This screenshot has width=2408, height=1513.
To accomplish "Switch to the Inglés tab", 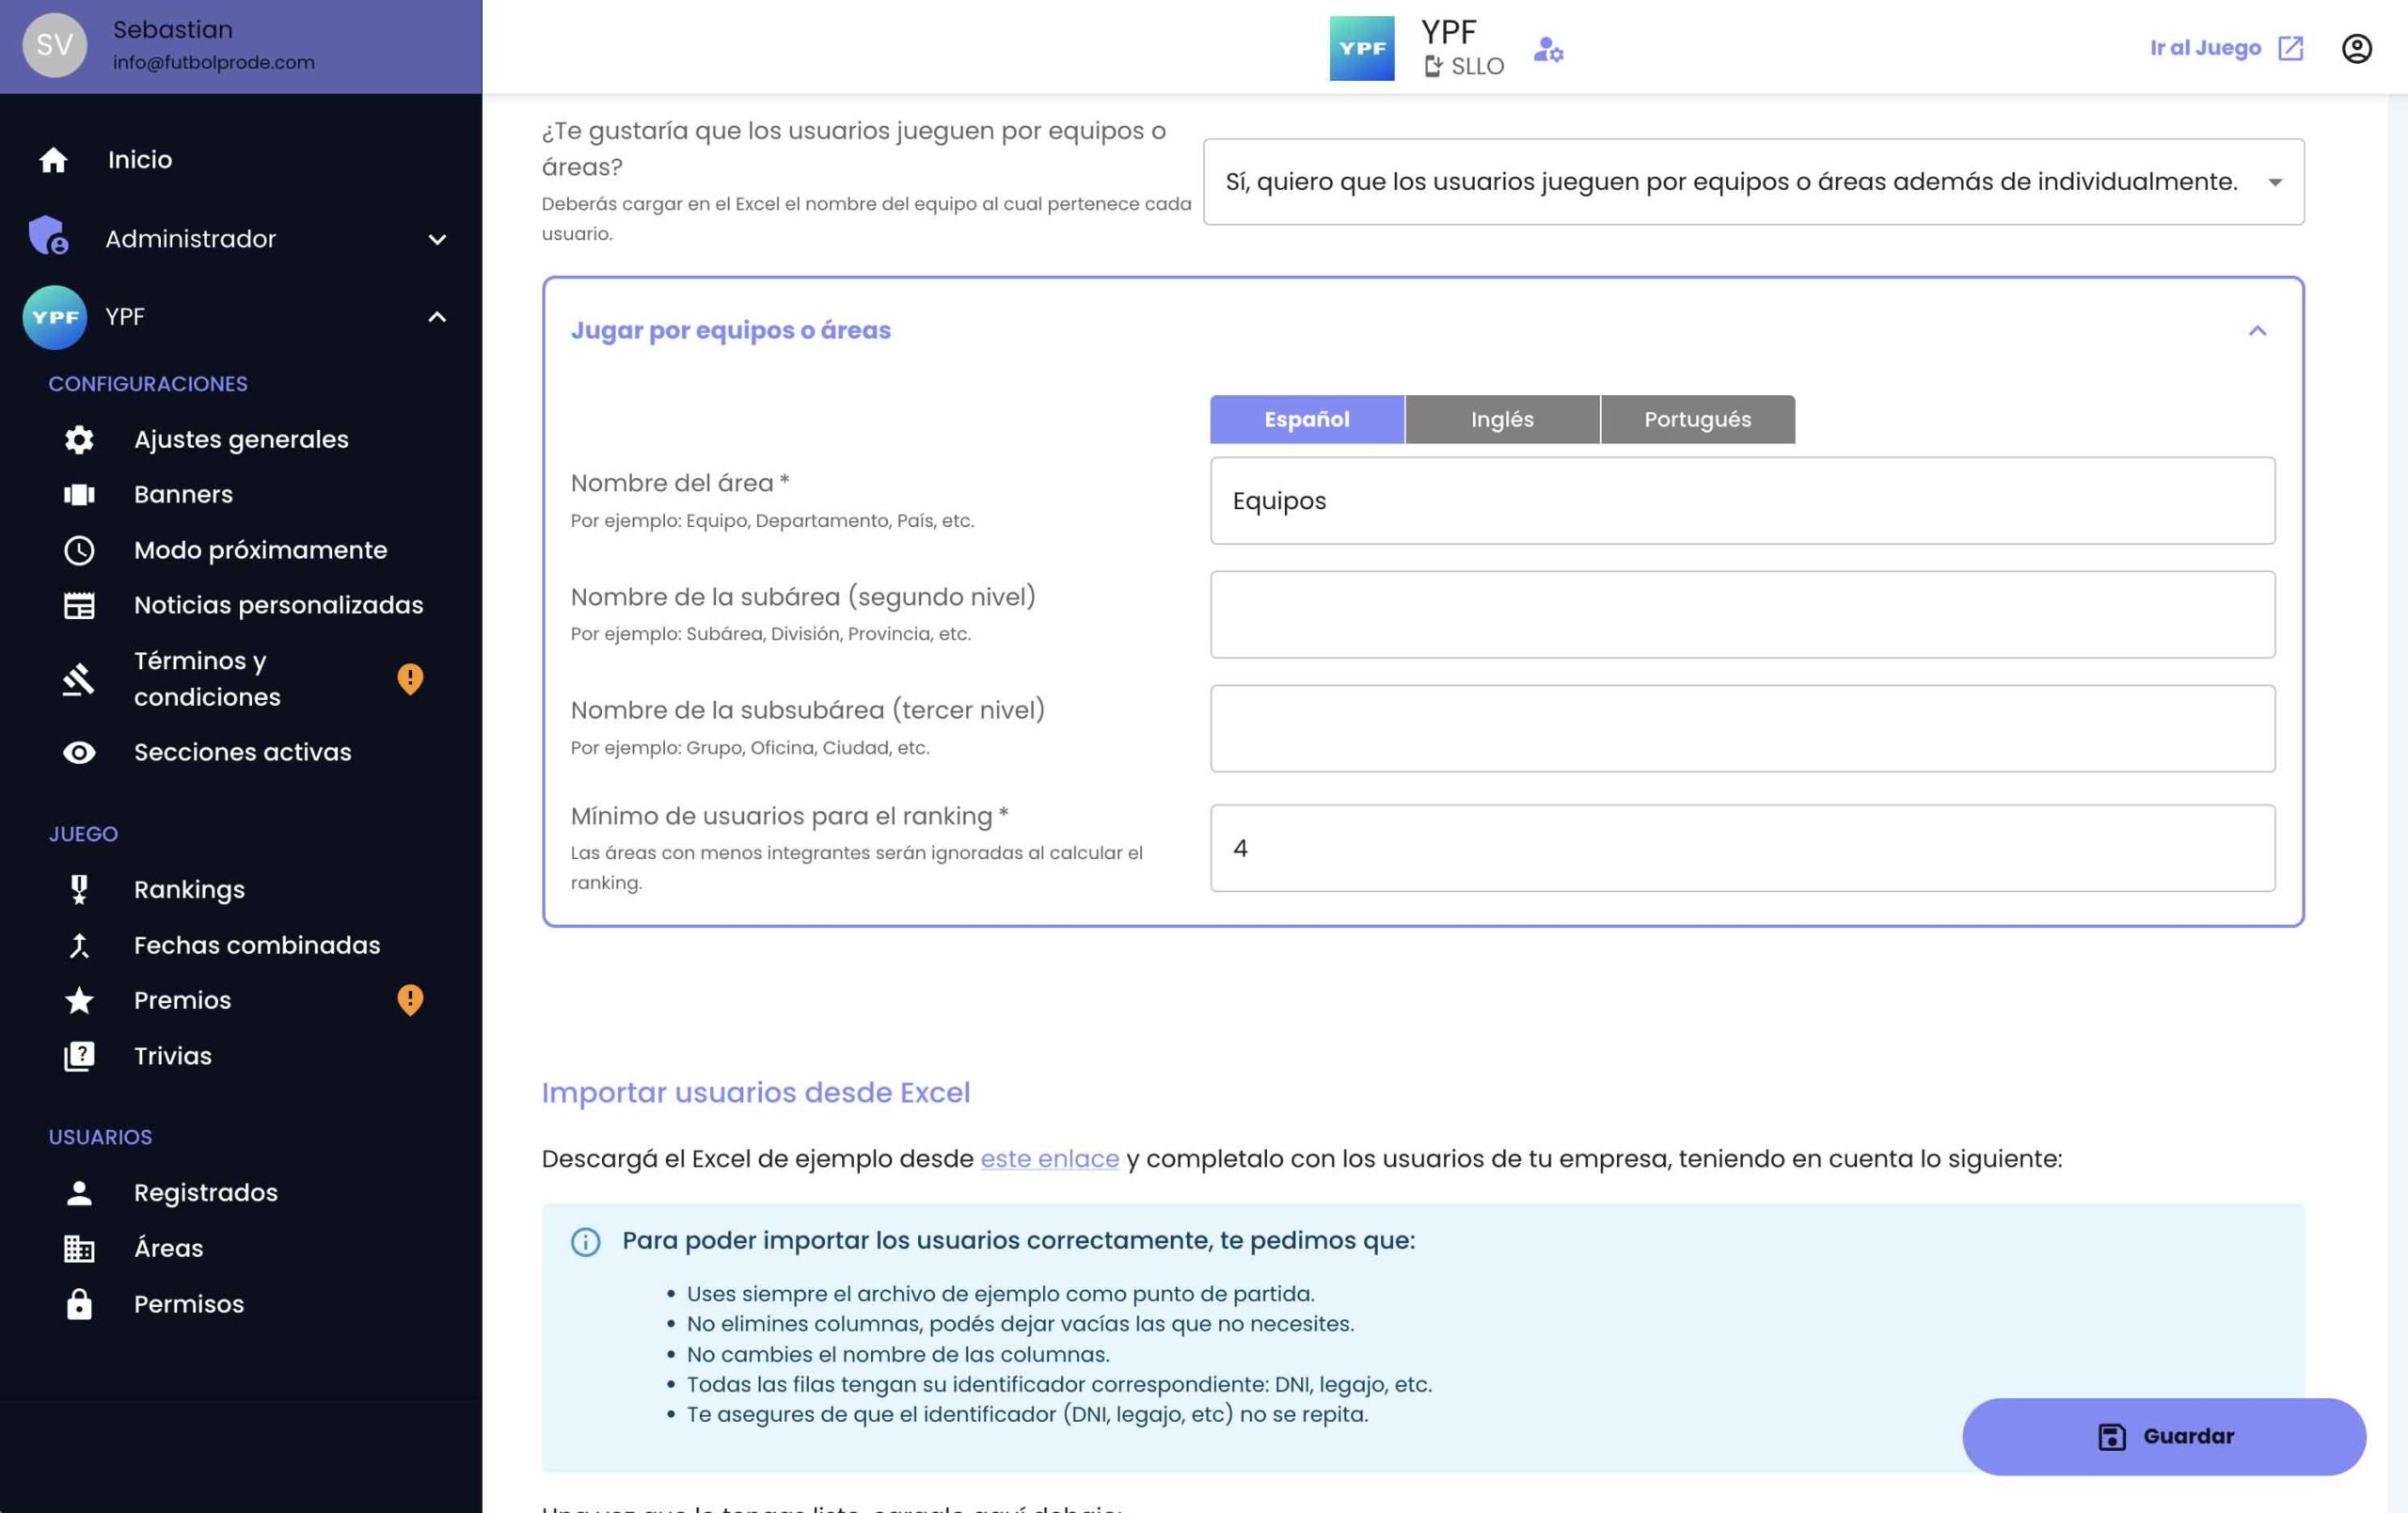I will (1501, 419).
